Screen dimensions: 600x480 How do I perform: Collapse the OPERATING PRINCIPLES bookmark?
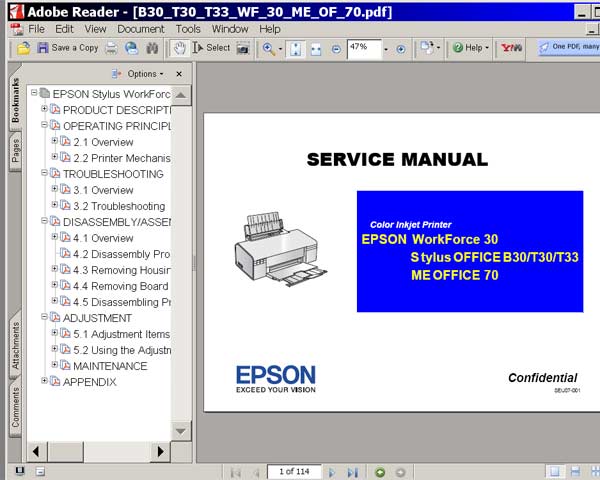(x=44, y=125)
